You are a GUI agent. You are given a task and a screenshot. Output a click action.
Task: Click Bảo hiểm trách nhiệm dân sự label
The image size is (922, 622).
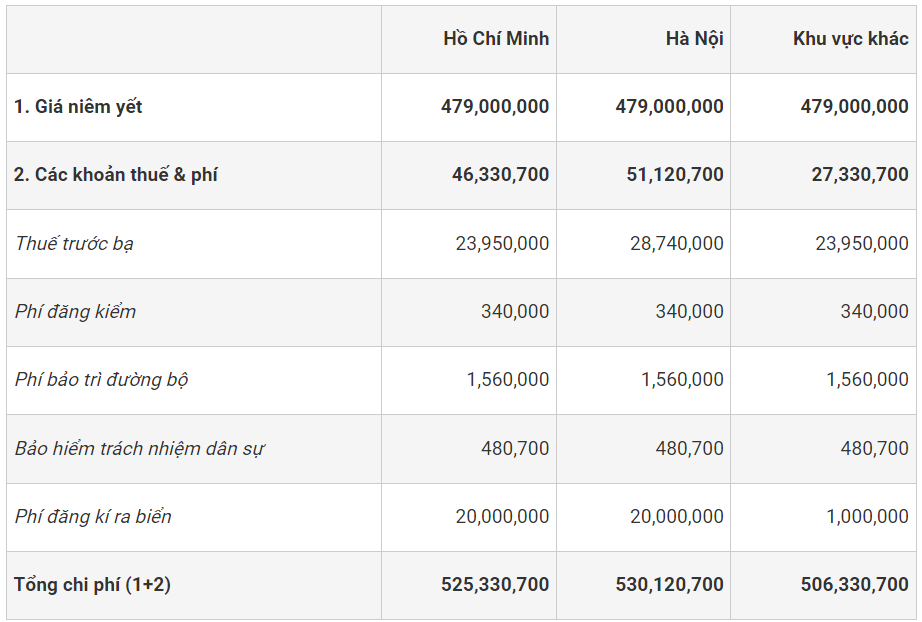click(139, 448)
